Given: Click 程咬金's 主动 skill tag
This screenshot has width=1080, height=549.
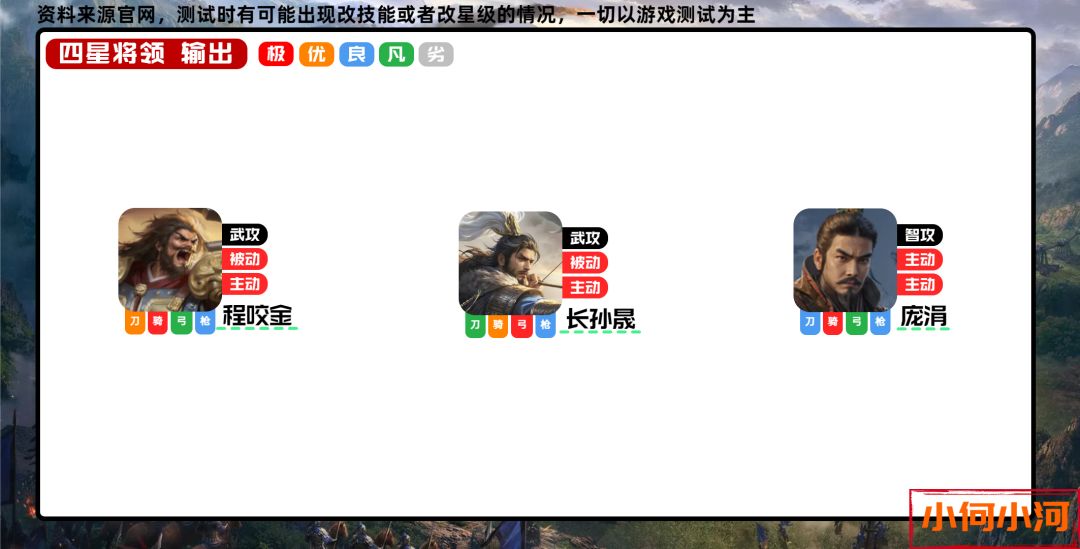Looking at the screenshot, I should [x=245, y=284].
